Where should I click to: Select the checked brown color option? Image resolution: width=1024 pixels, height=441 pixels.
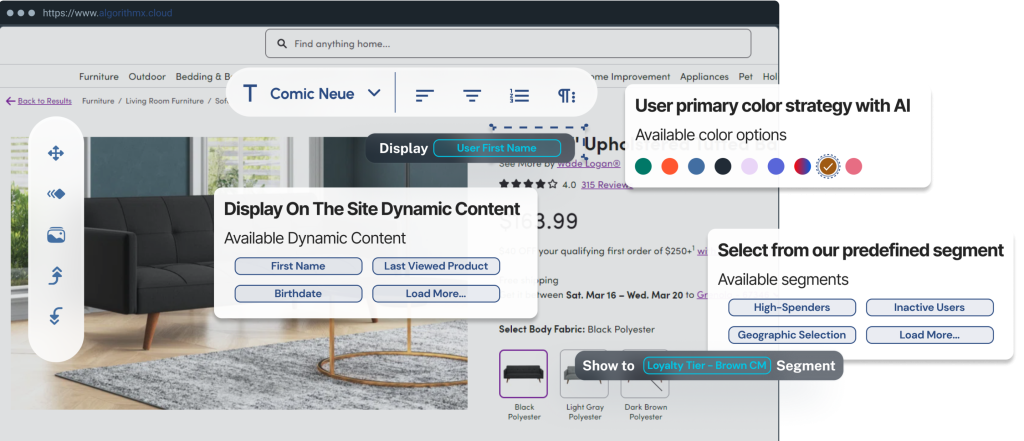[828, 166]
